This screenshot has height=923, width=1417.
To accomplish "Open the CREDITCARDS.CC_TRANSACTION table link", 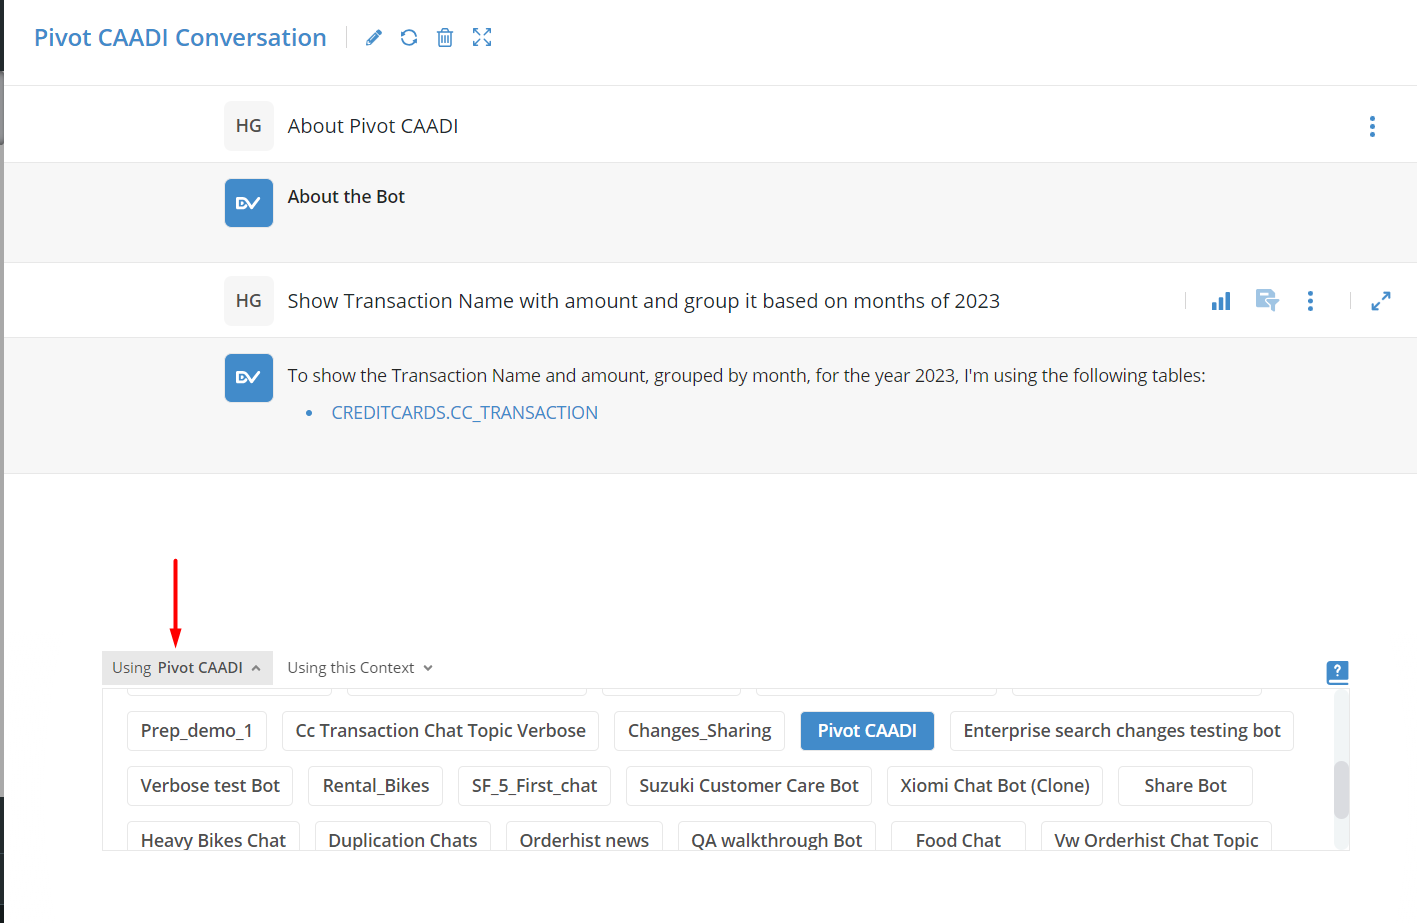I will pos(464,413).
